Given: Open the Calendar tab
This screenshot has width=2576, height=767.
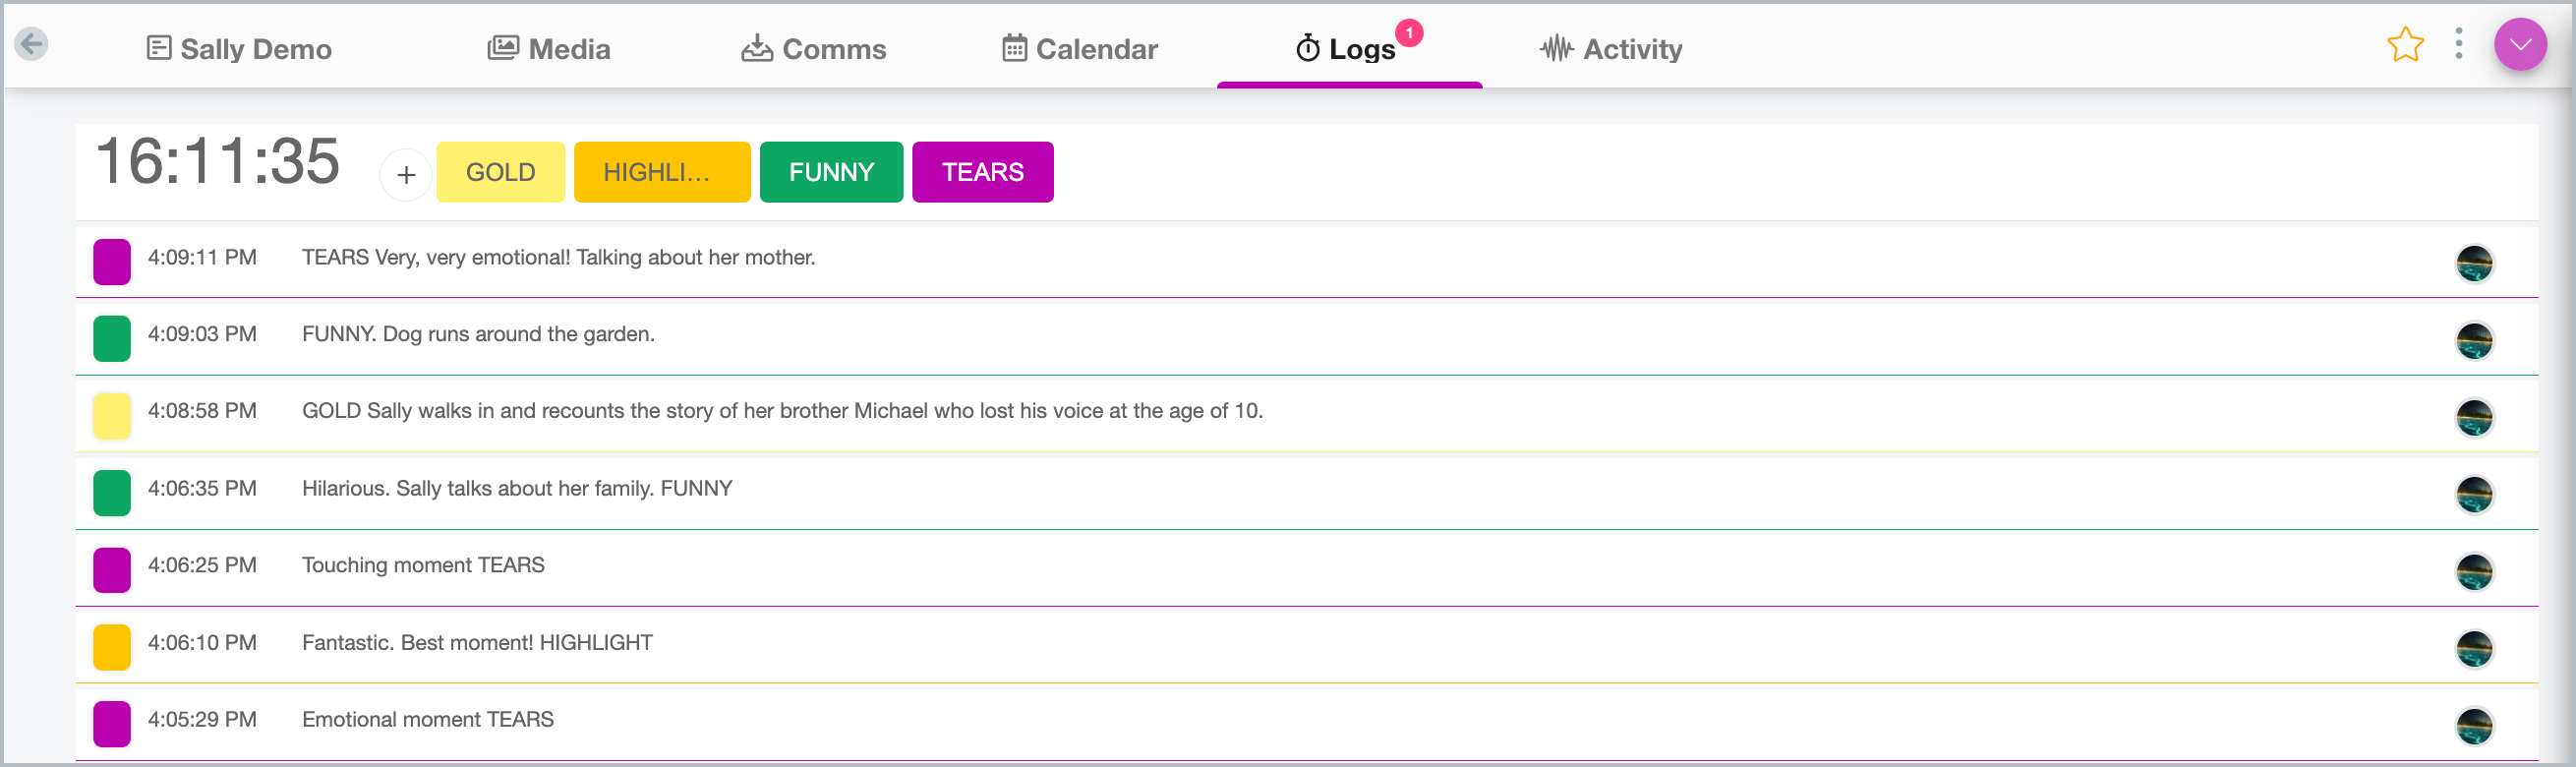Looking at the screenshot, I should coord(1080,49).
